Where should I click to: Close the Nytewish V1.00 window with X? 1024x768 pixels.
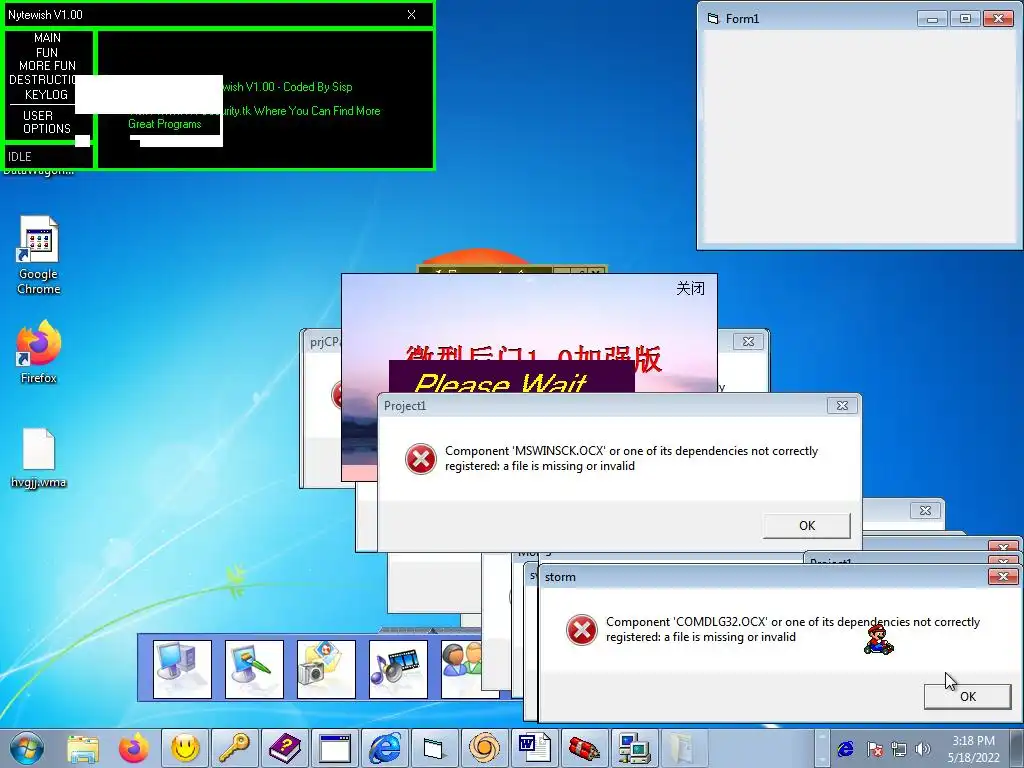(x=411, y=14)
